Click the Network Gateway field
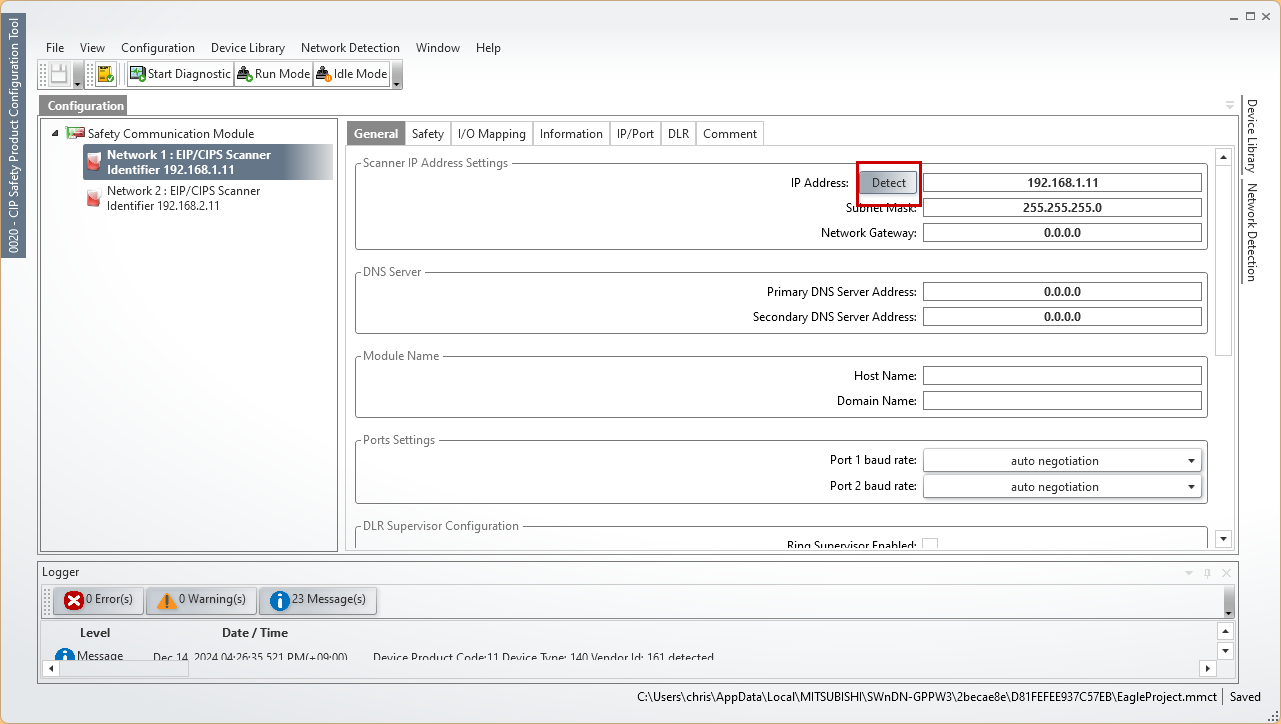The width and height of the screenshot is (1281, 724). [x=1062, y=232]
